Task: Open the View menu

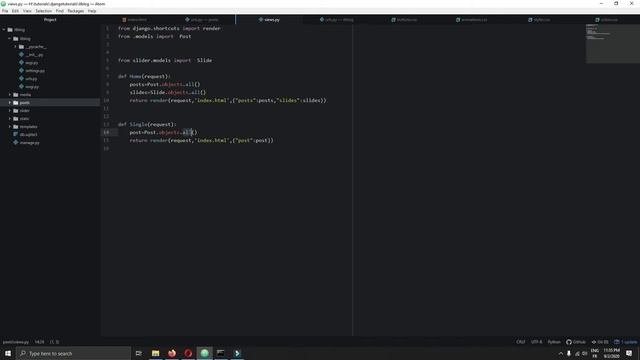Action: coord(27,11)
